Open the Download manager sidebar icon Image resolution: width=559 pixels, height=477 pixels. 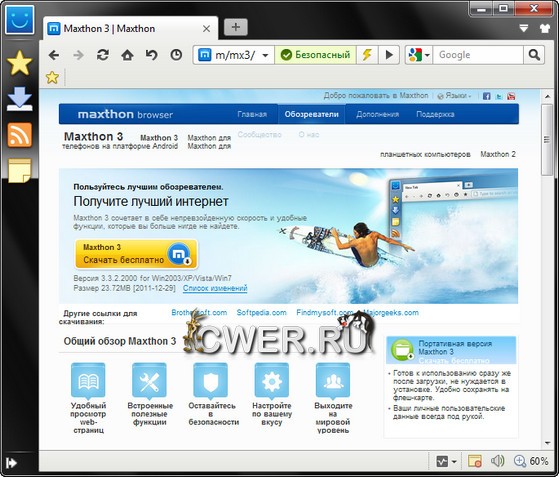pos(20,98)
